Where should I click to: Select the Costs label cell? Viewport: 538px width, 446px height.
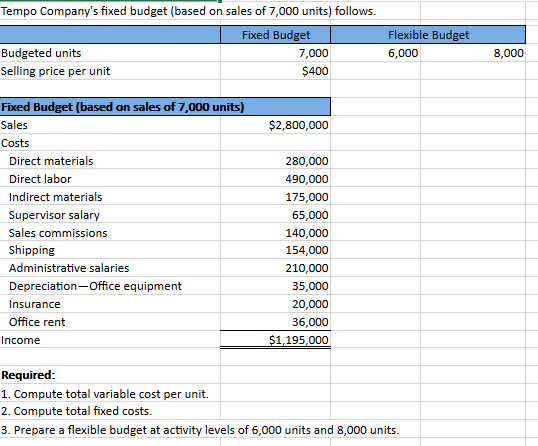(110, 143)
